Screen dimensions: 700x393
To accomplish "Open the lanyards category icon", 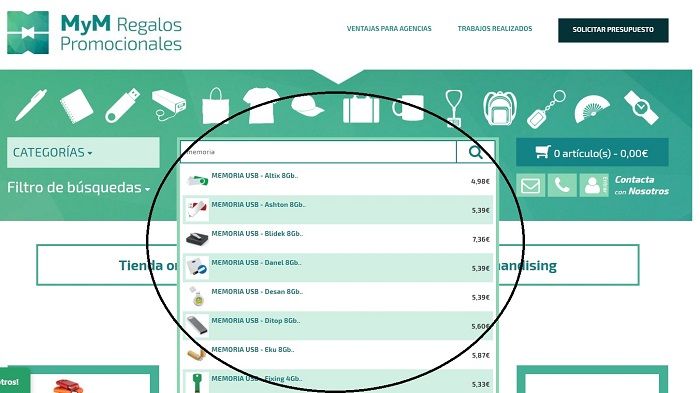I will 454,108.
